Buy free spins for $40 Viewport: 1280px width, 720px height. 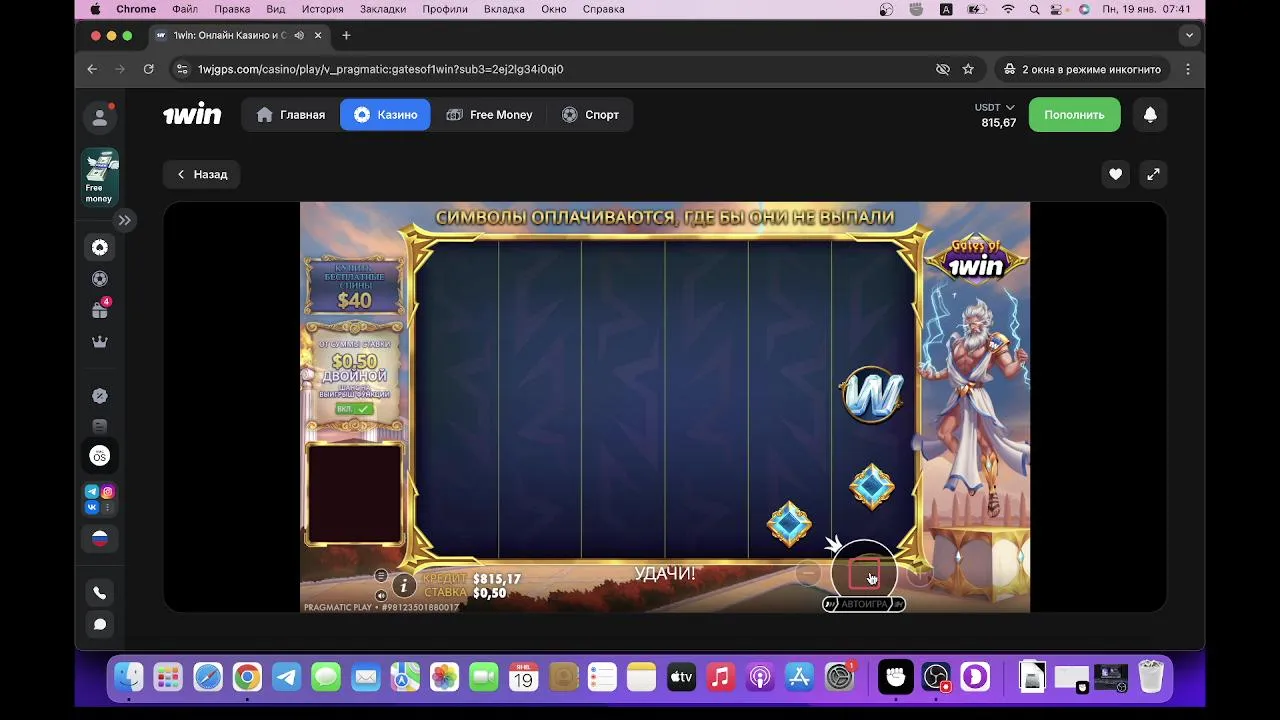[x=354, y=286]
